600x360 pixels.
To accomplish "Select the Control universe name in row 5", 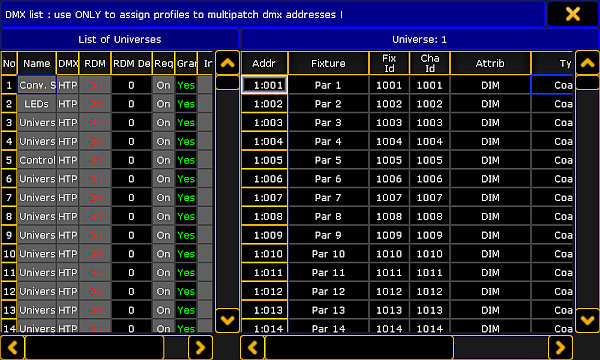I will (x=37, y=160).
